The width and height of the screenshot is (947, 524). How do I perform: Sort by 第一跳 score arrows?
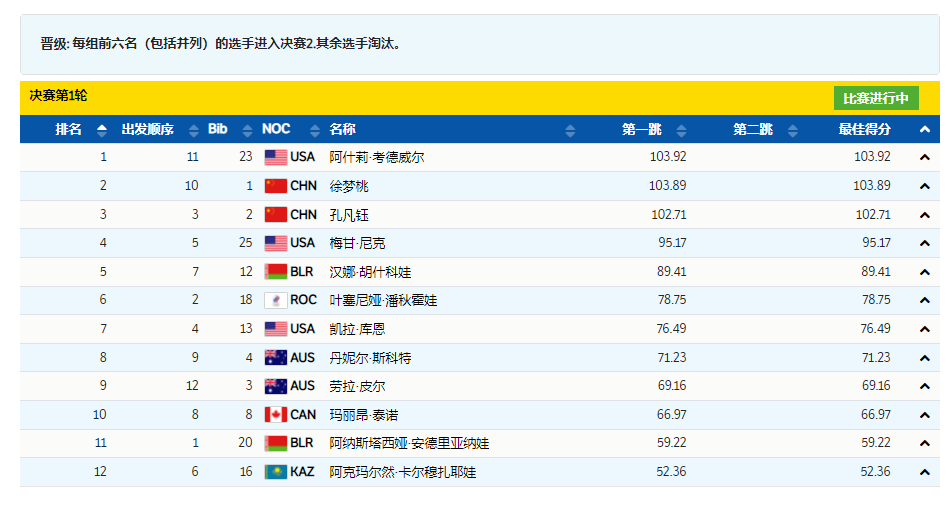pos(682,130)
